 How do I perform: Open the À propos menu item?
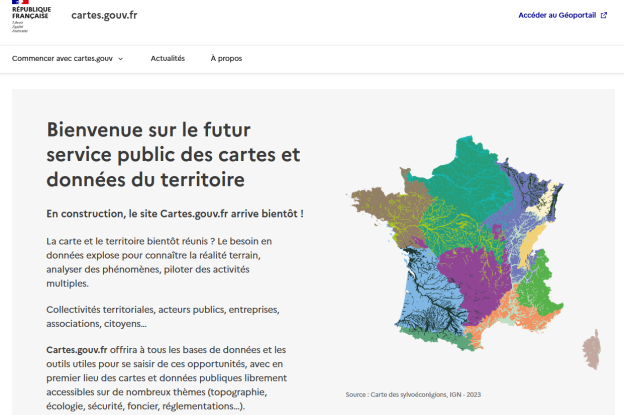tap(226, 58)
